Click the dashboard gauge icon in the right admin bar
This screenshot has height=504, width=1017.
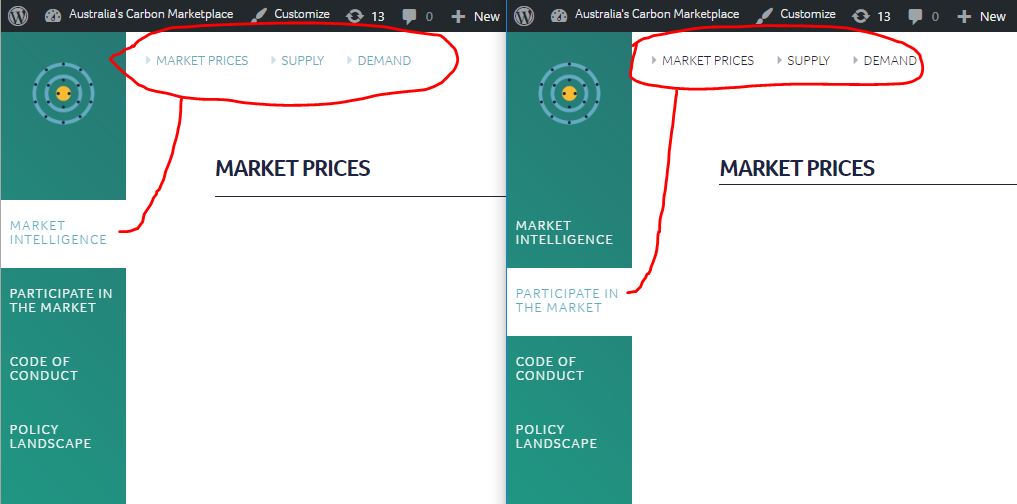point(558,16)
